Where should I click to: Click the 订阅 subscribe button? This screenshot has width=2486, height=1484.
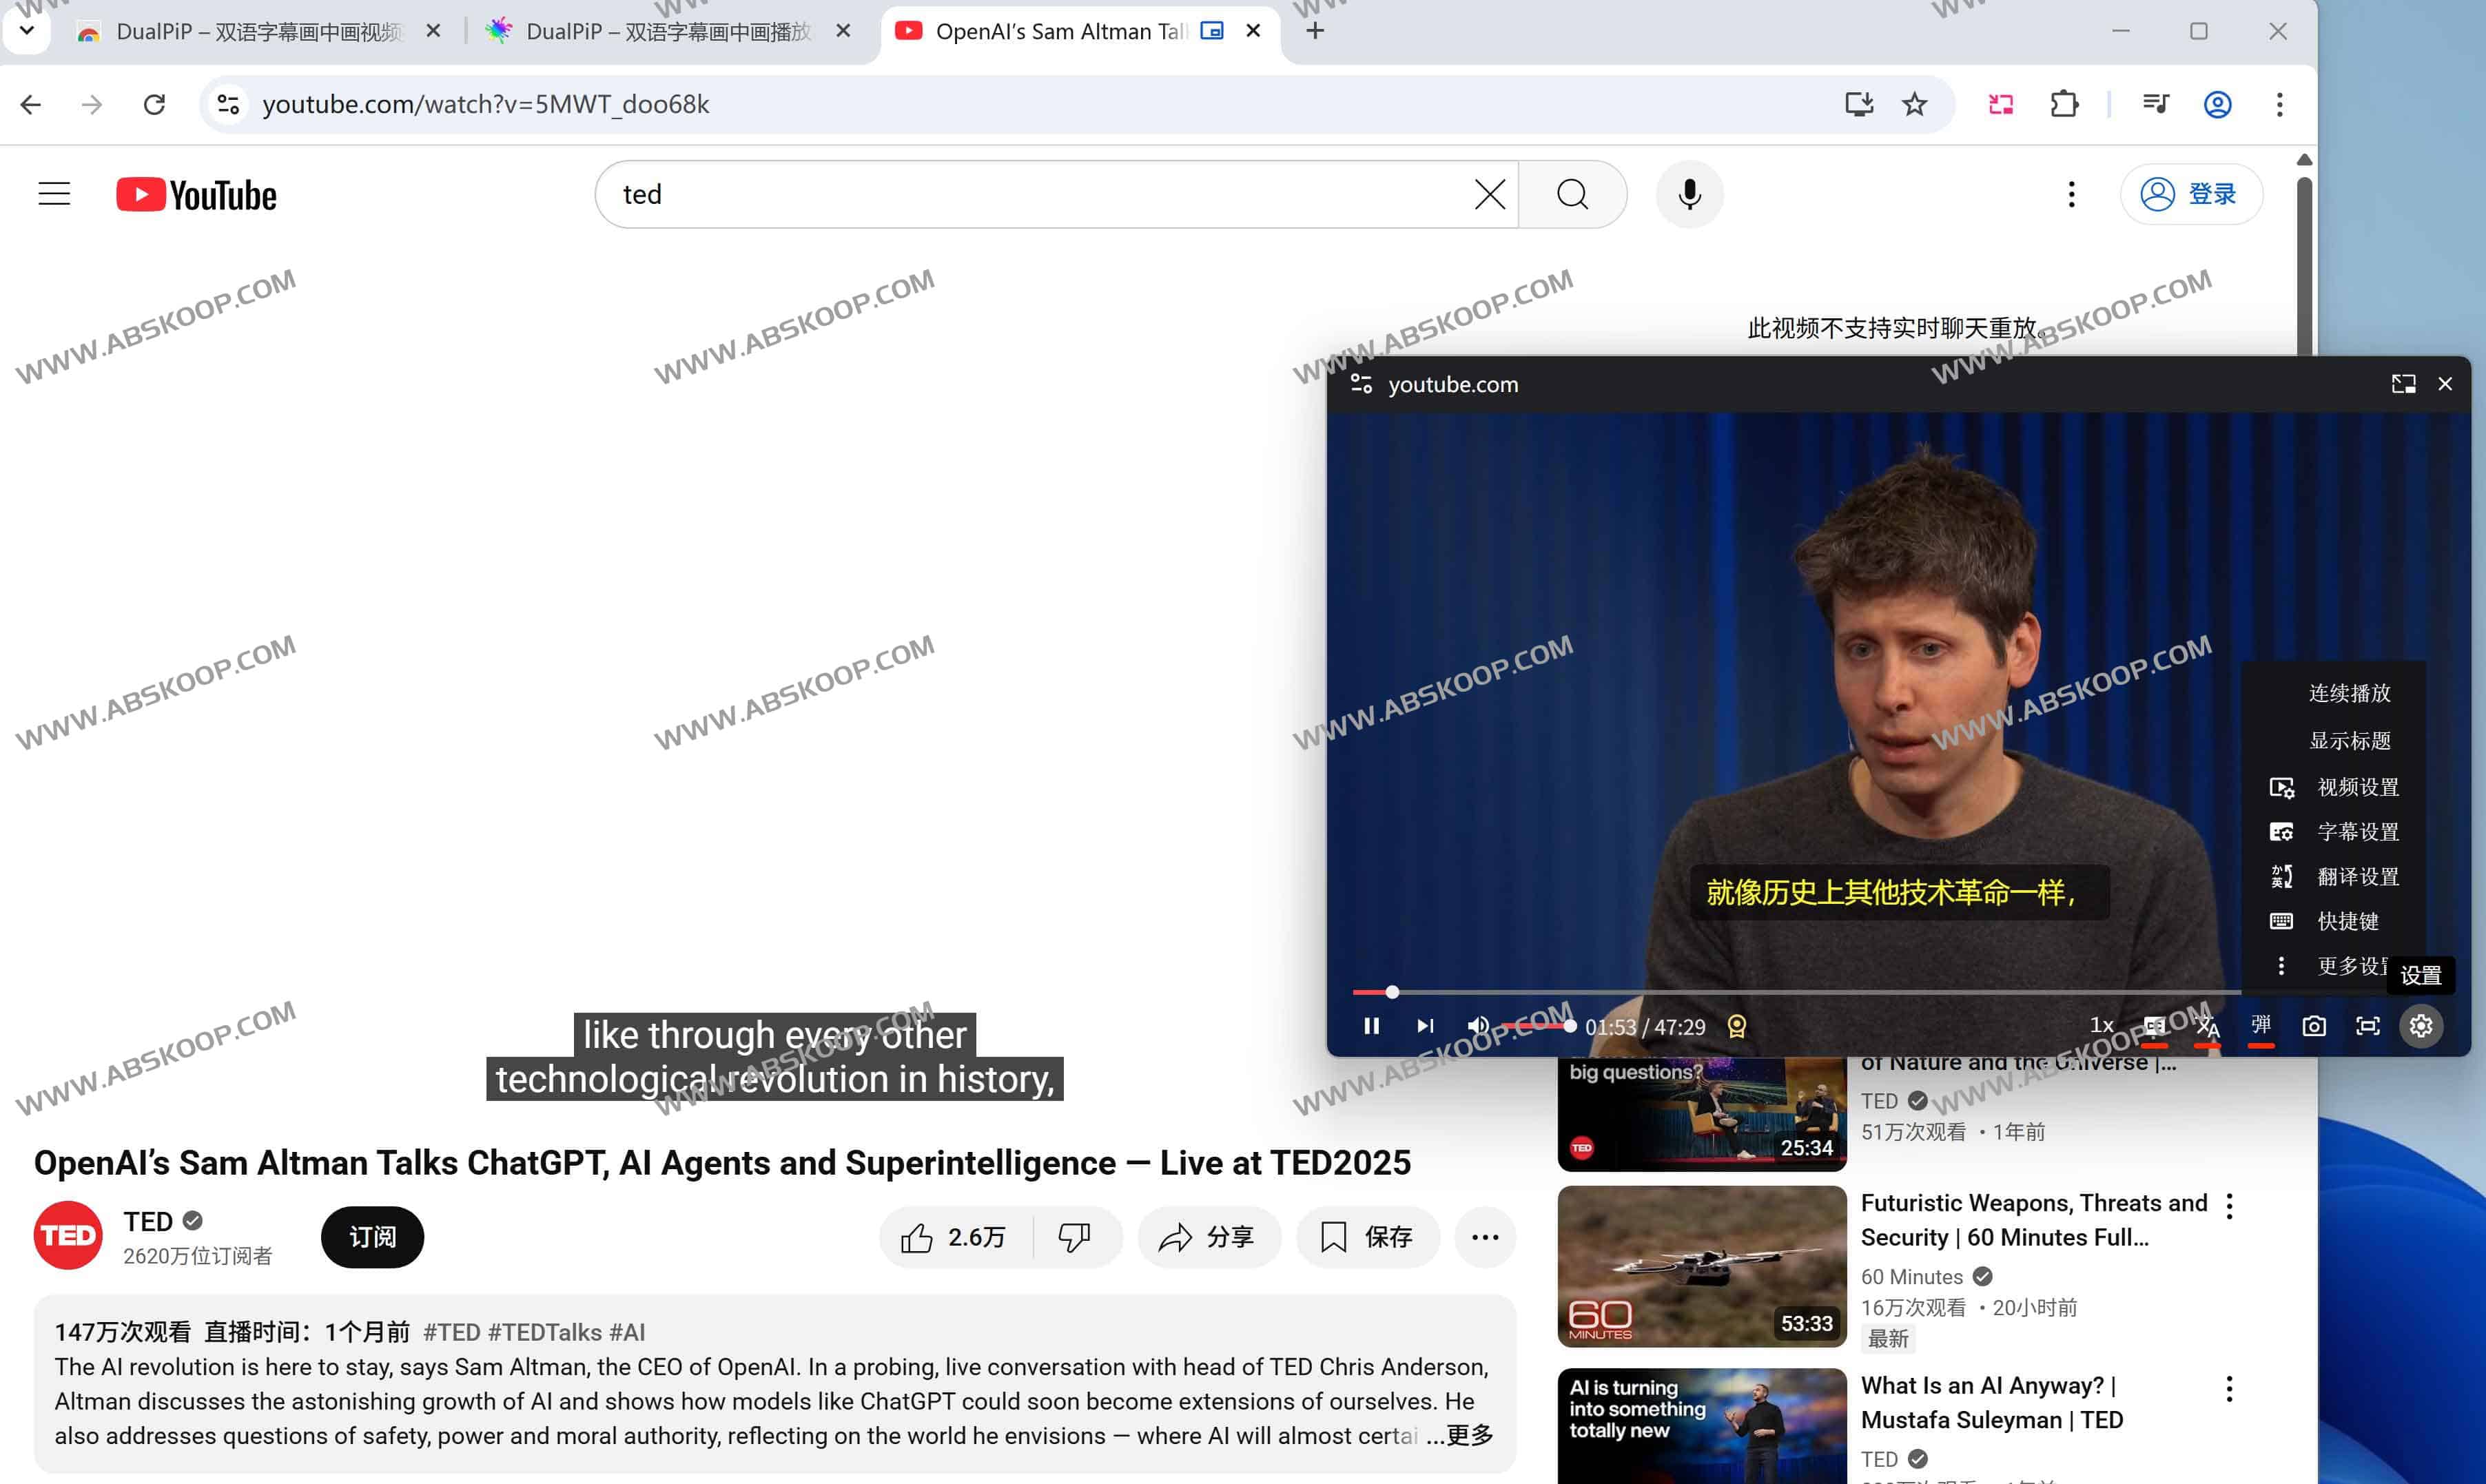pyautogui.click(x=372, y=1237)
